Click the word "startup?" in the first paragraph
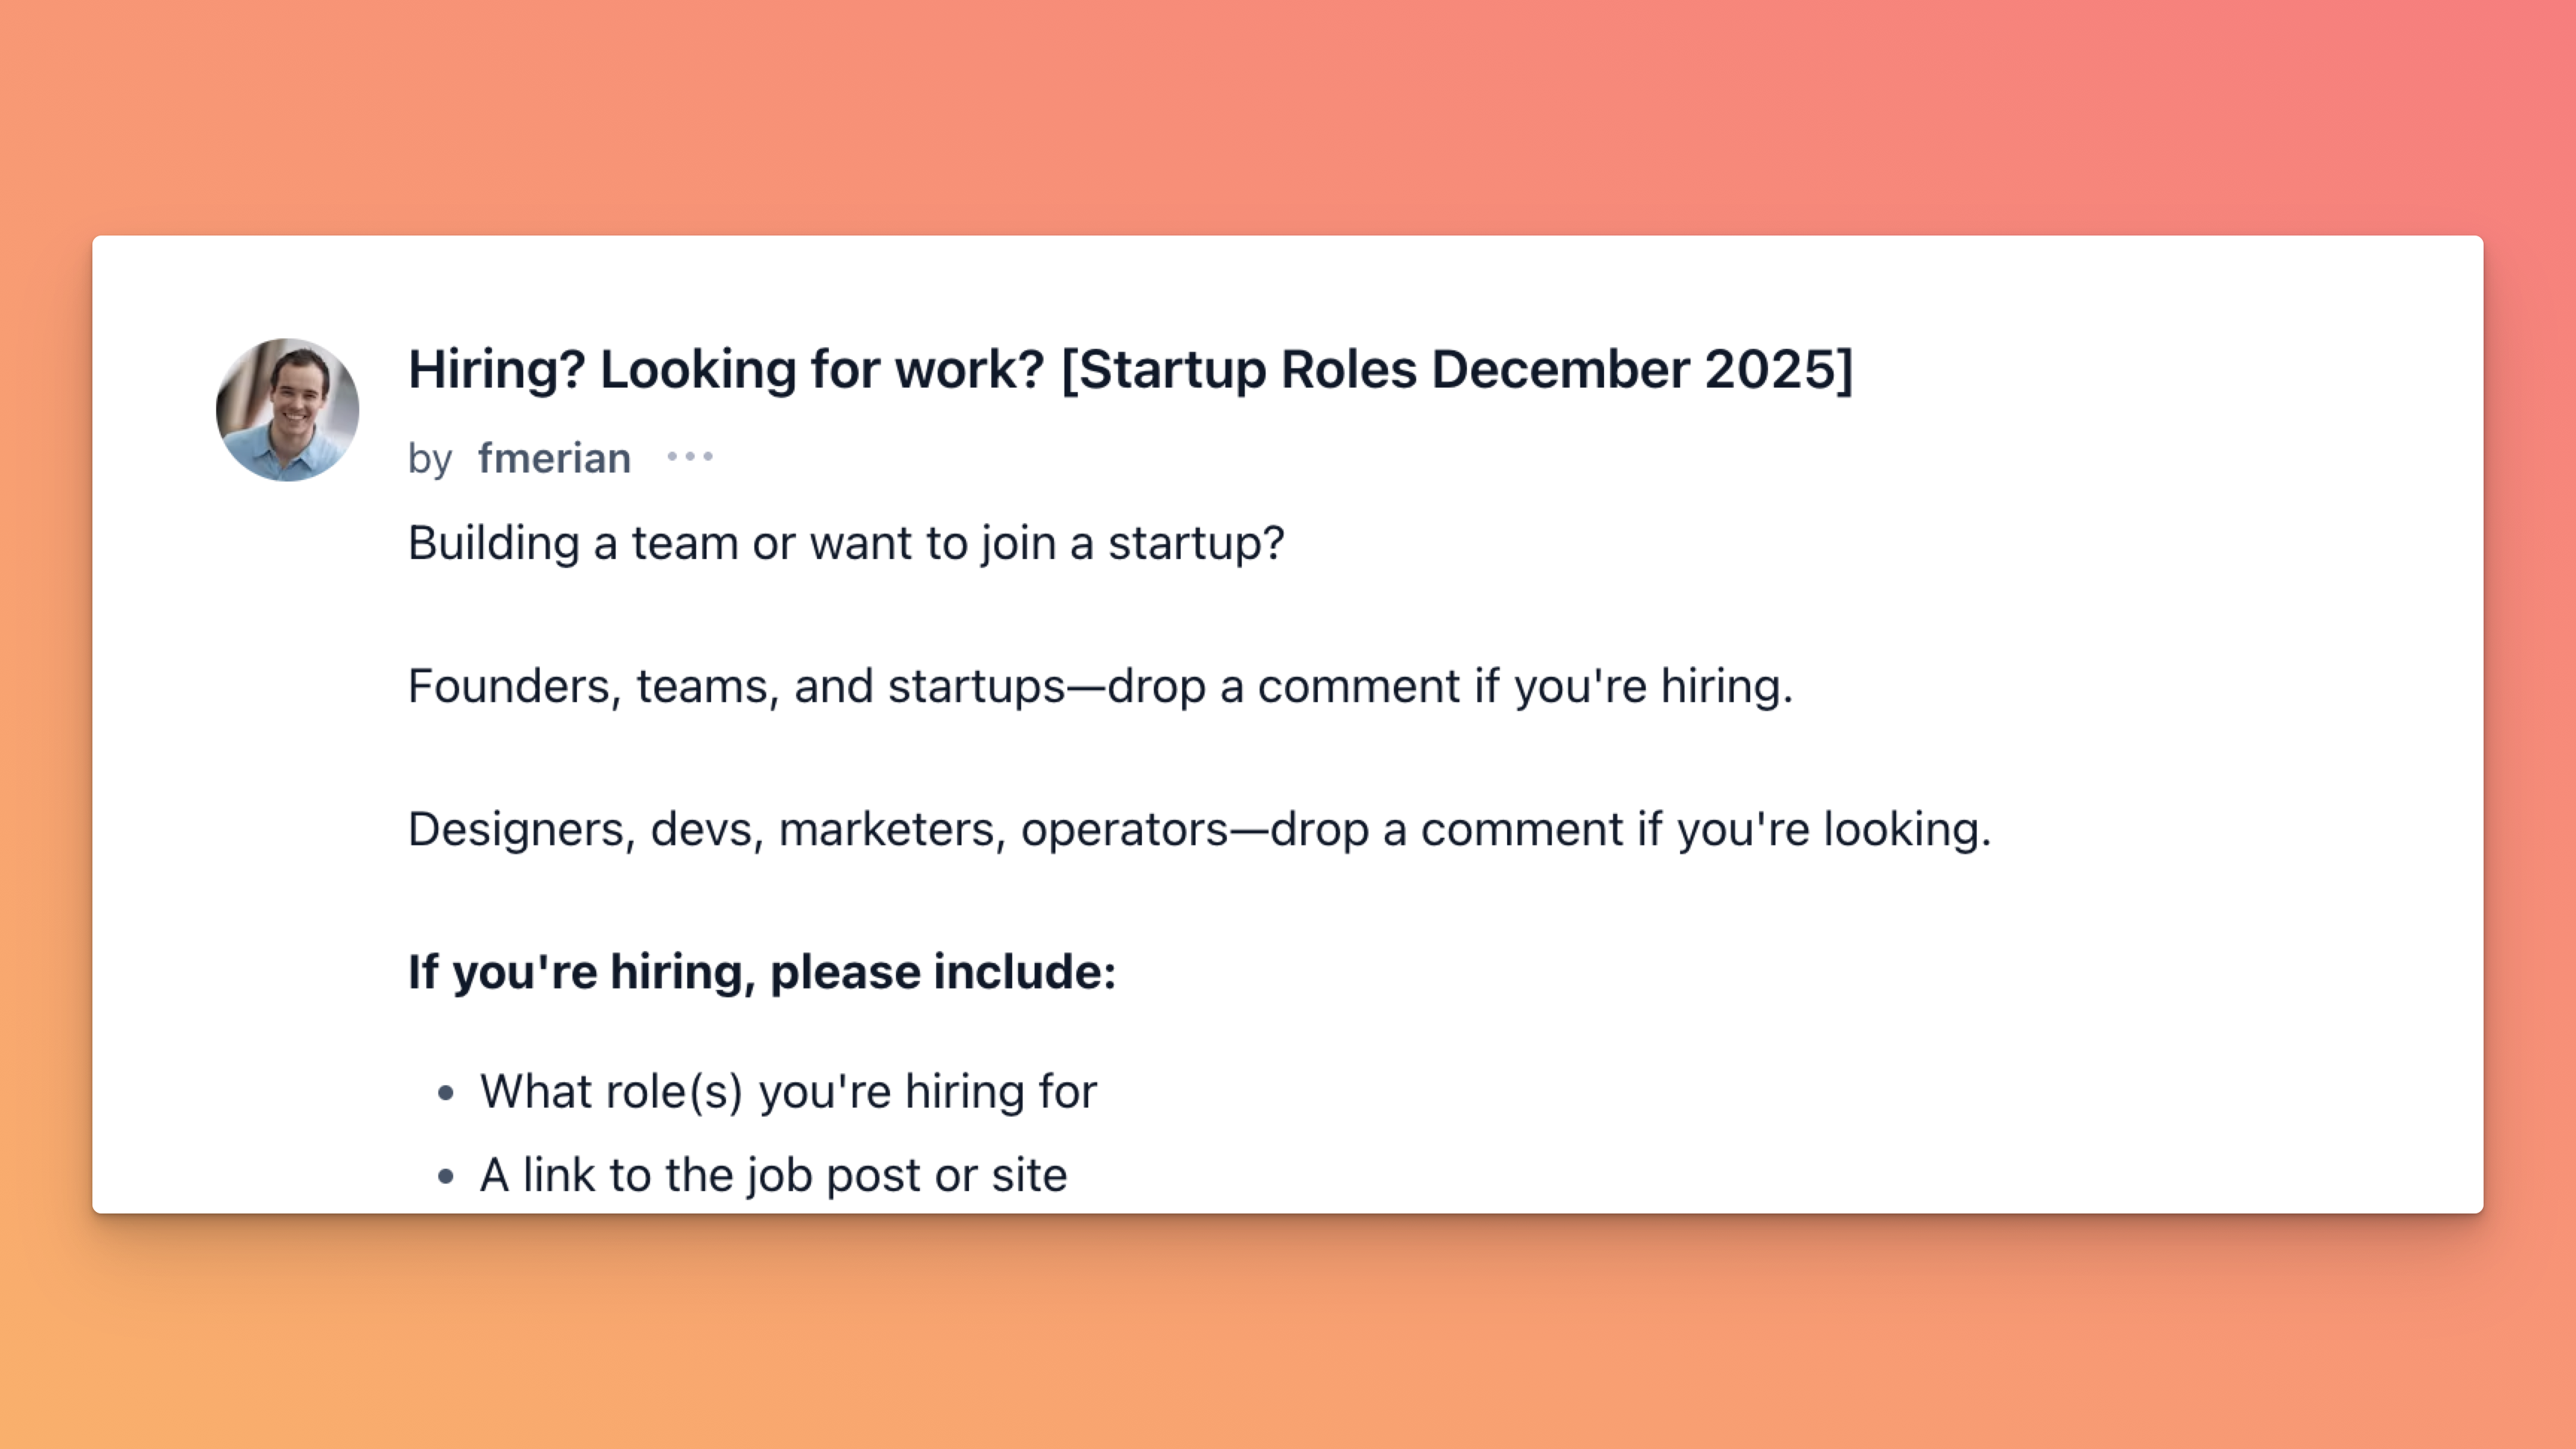The width and height of the screenshot is (2576, 1449). [1195, 543]
